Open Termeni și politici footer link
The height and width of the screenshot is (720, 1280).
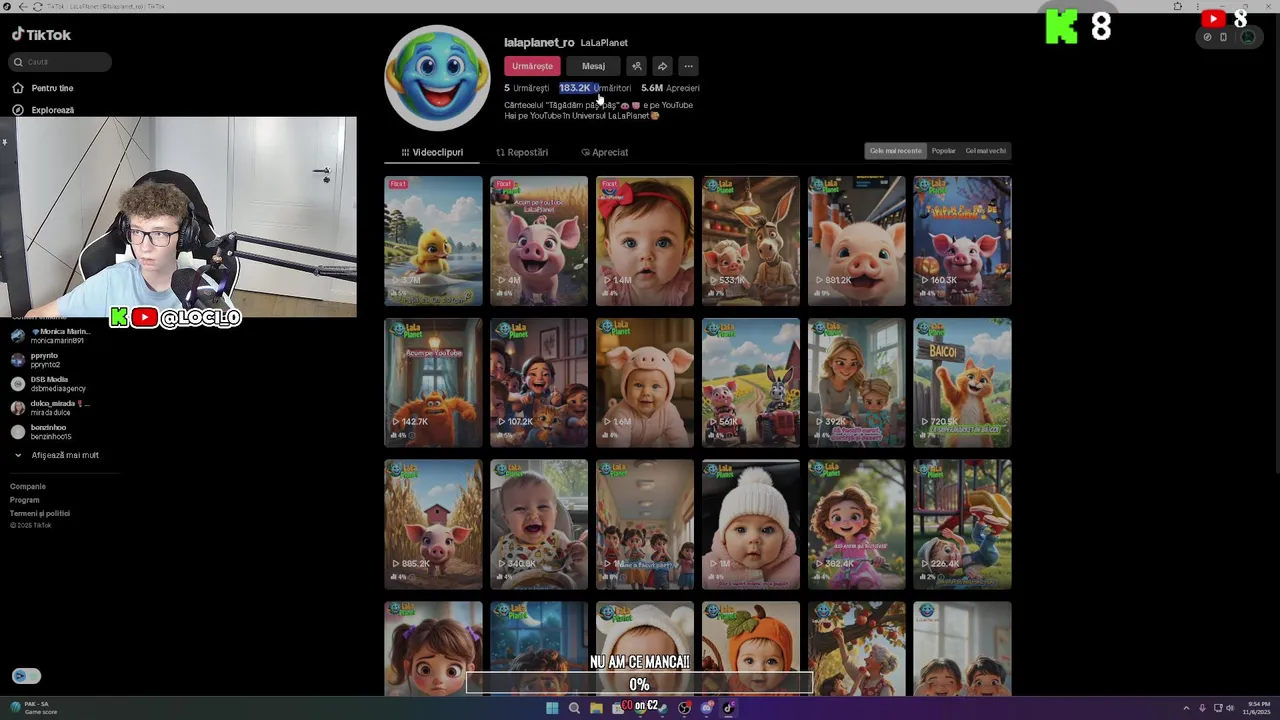(40, 513)
